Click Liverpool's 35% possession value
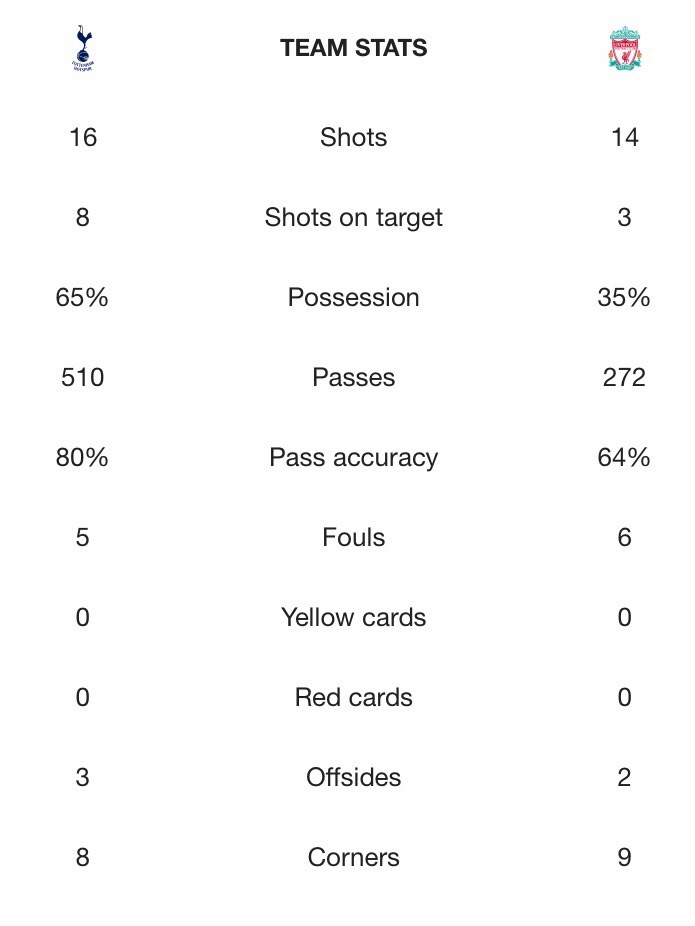 624,297
